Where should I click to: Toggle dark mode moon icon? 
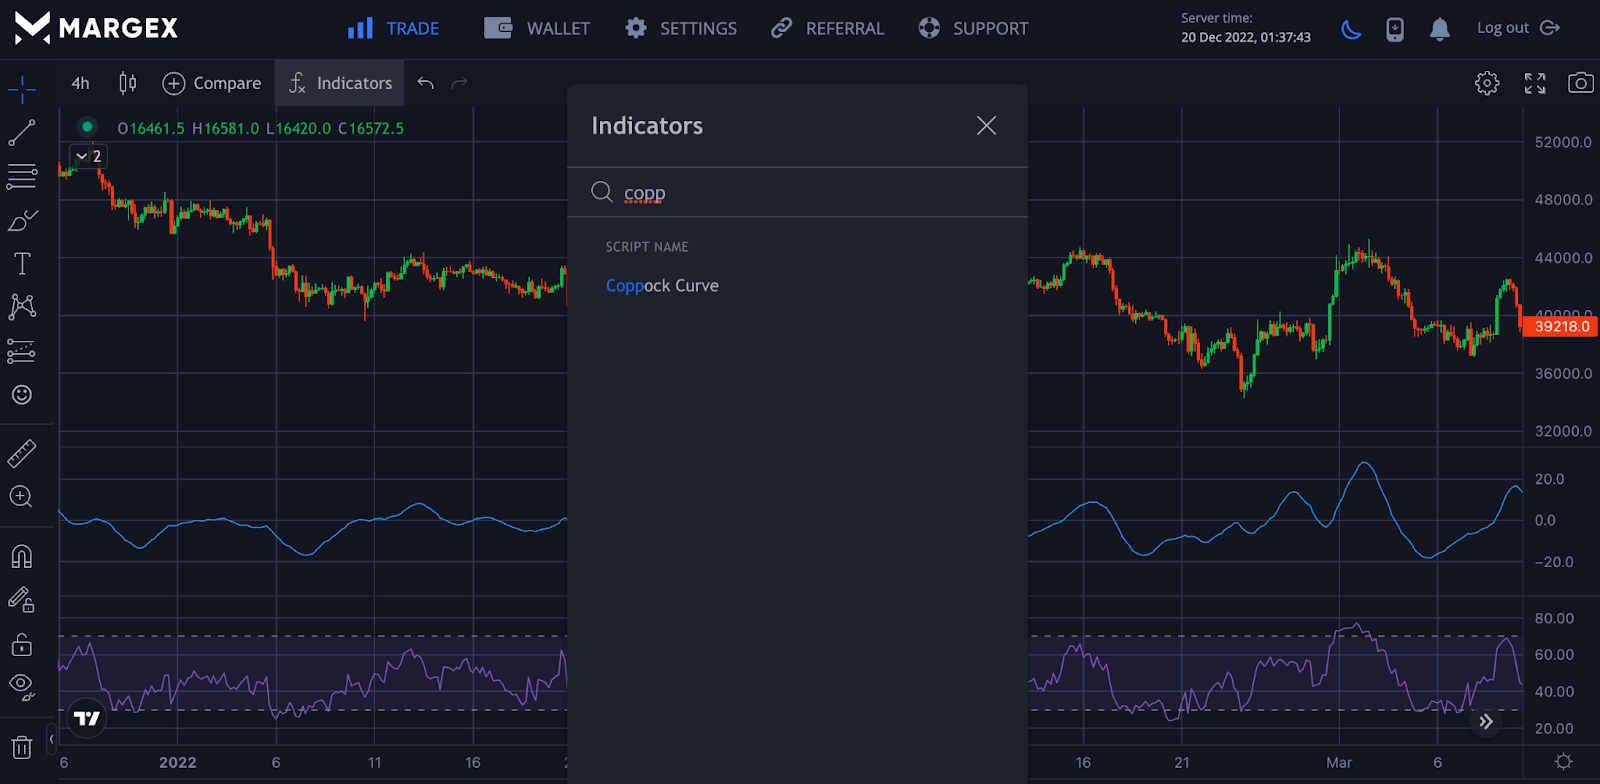(x=1351, y=29)
